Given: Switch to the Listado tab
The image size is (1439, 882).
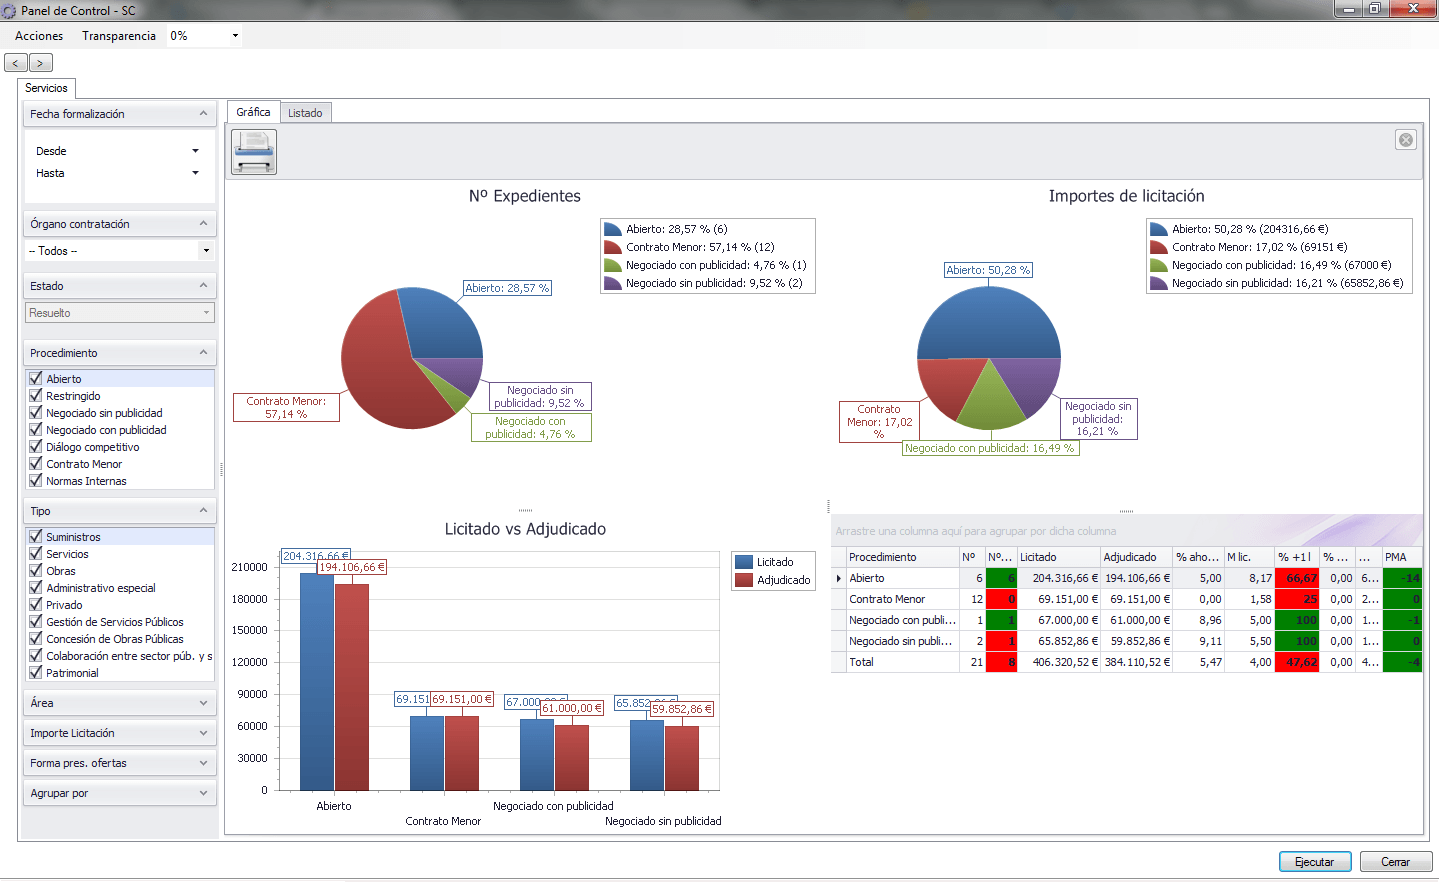Looking at the screenshot, I should [305, 113].
